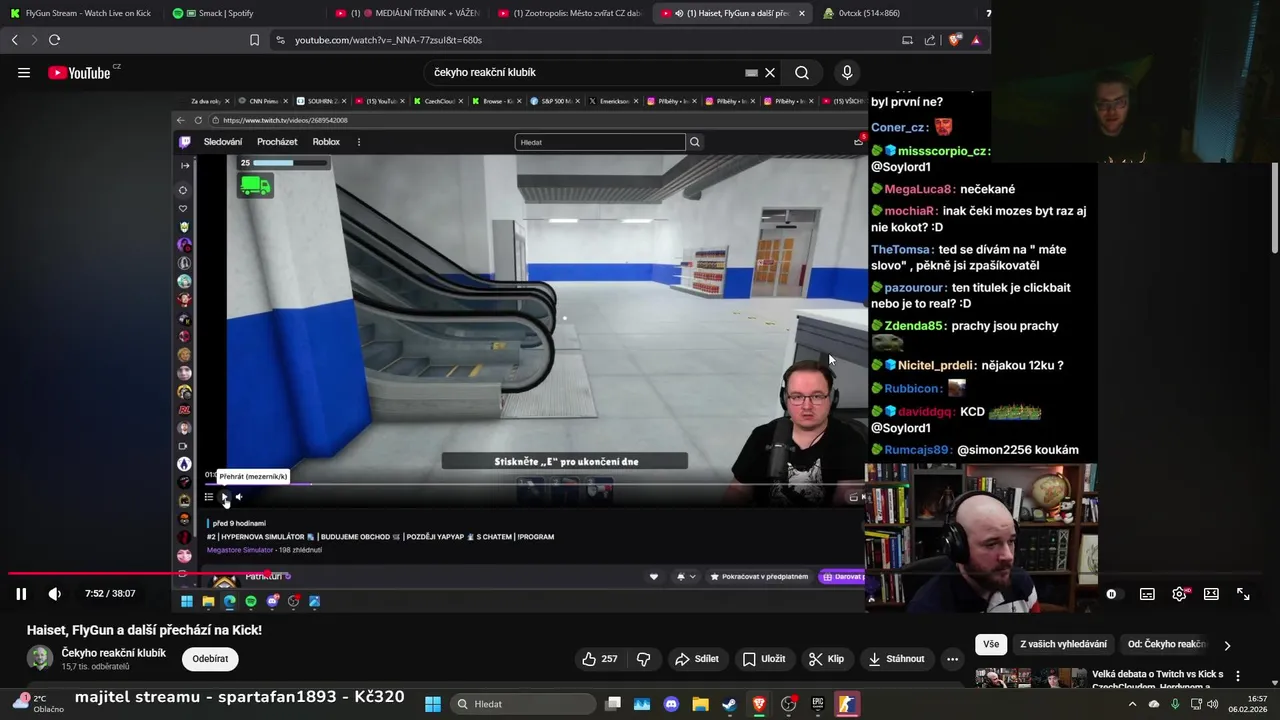The width and height of the screenshot is (1280, 720).
Task: Open Velká debata o Twitch vs Kick video
Action: [x=1157, y=679]
